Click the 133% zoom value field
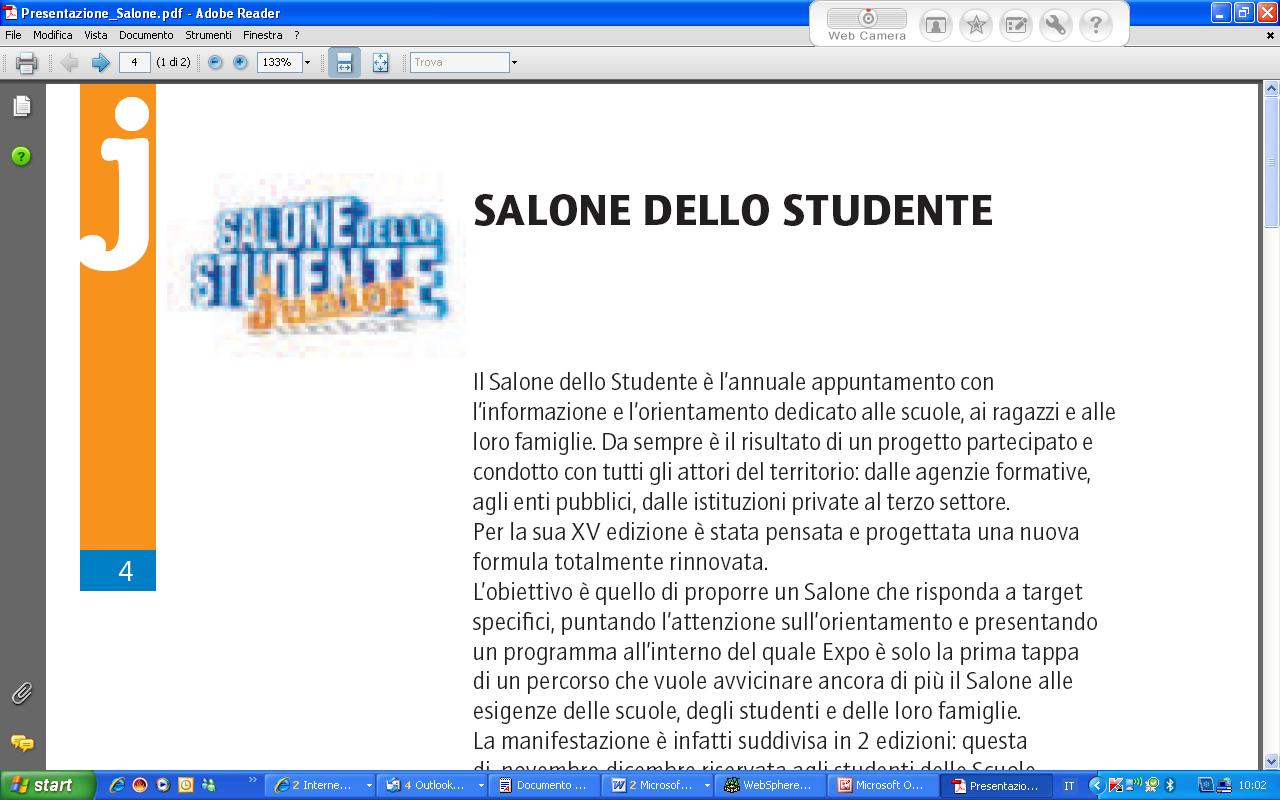The image size is (1280, 800). pos(278,62)
